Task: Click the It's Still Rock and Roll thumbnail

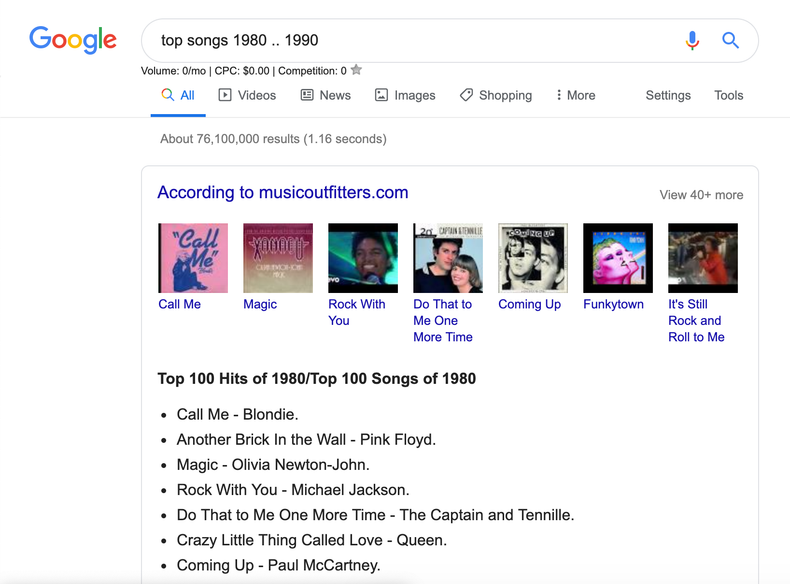Action: click(703, 258)
